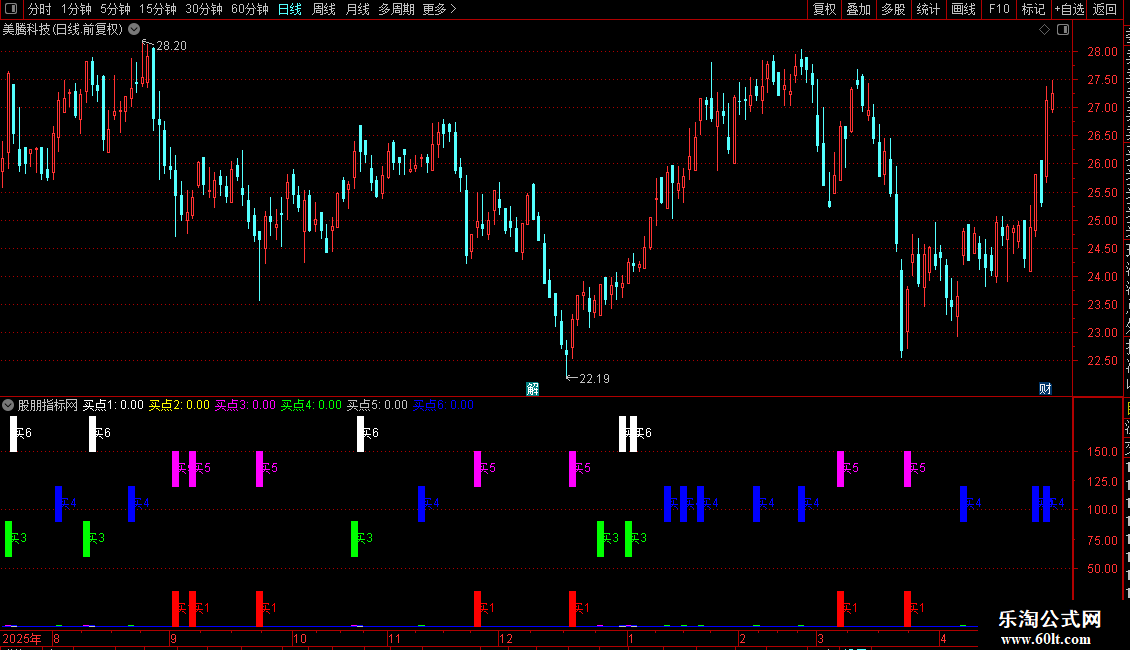Click the 22.50 price axis label

(x=1103, y=361)
